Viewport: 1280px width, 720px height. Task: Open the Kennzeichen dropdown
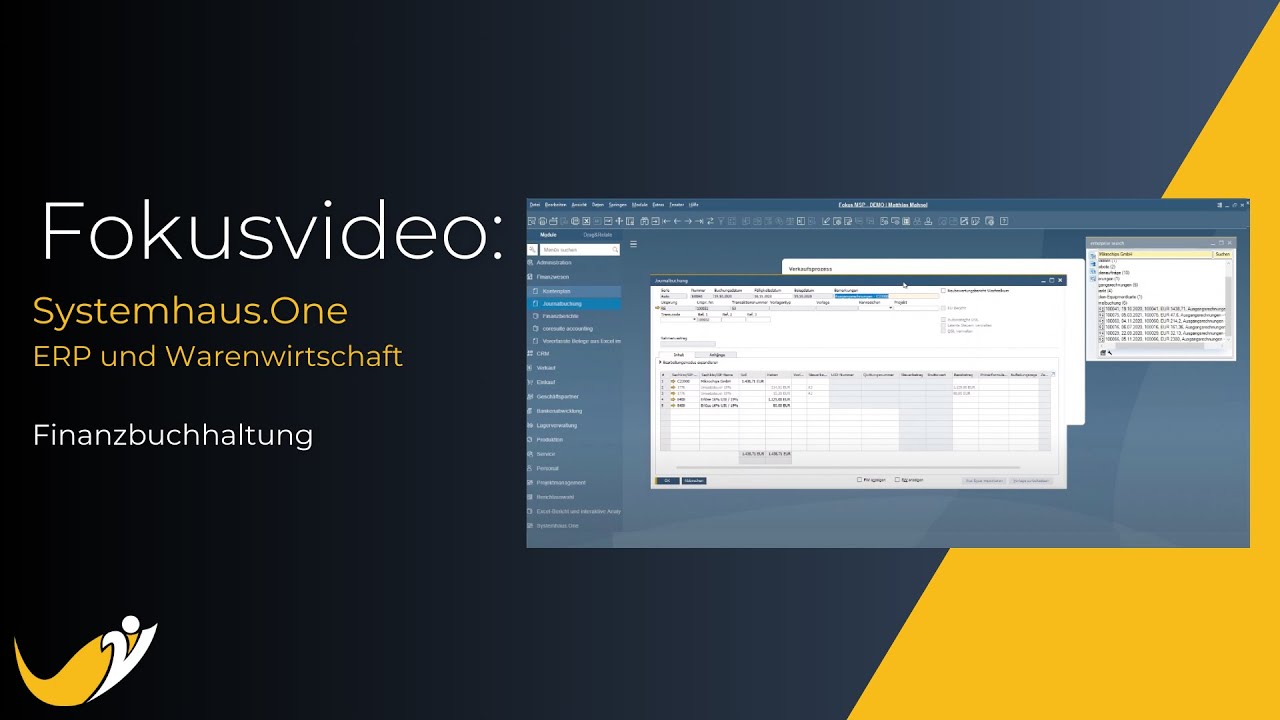tap(890, 308)
